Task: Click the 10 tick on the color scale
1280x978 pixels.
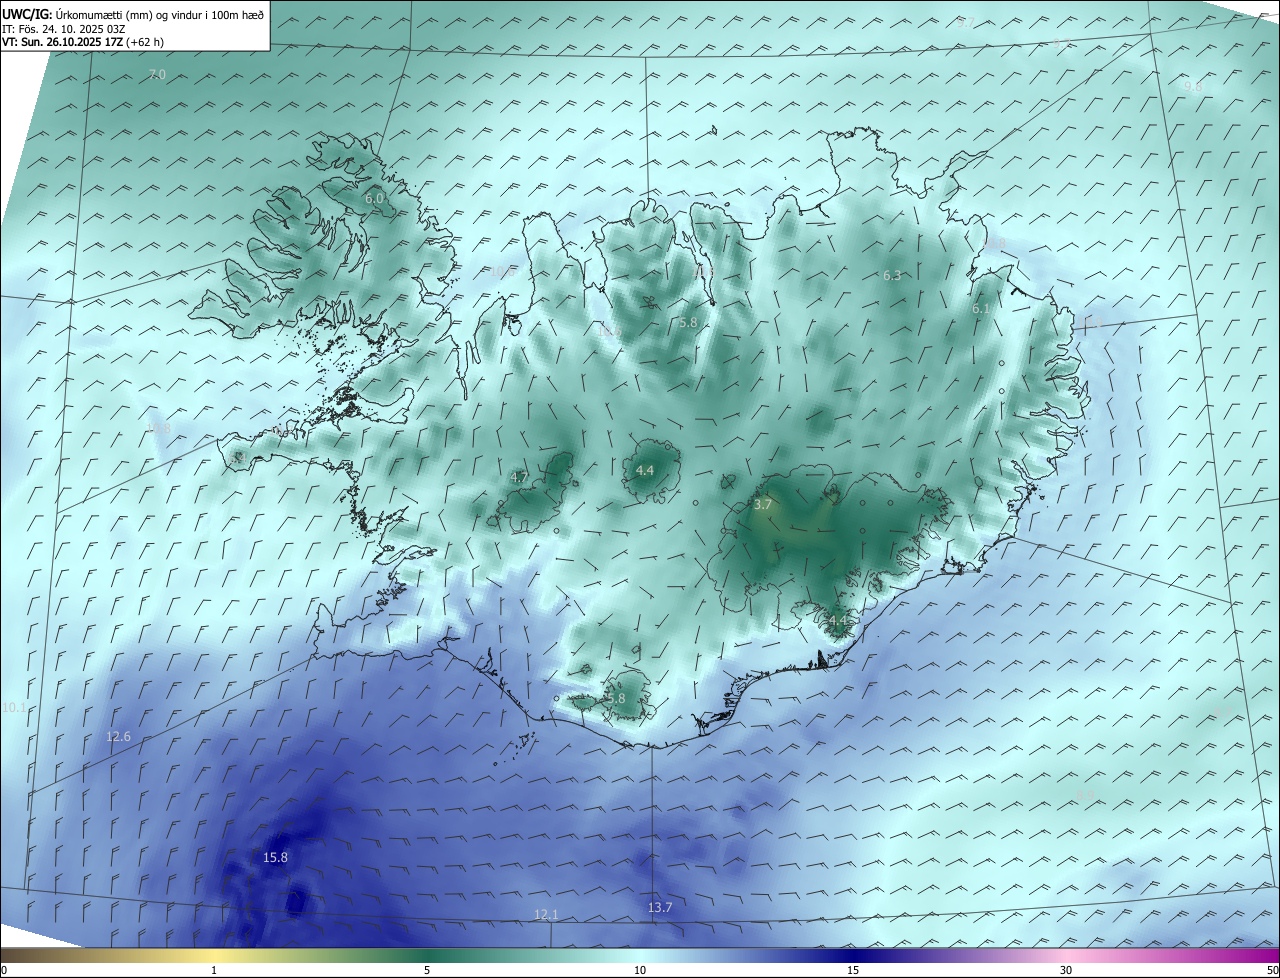Action: (640, 970)
